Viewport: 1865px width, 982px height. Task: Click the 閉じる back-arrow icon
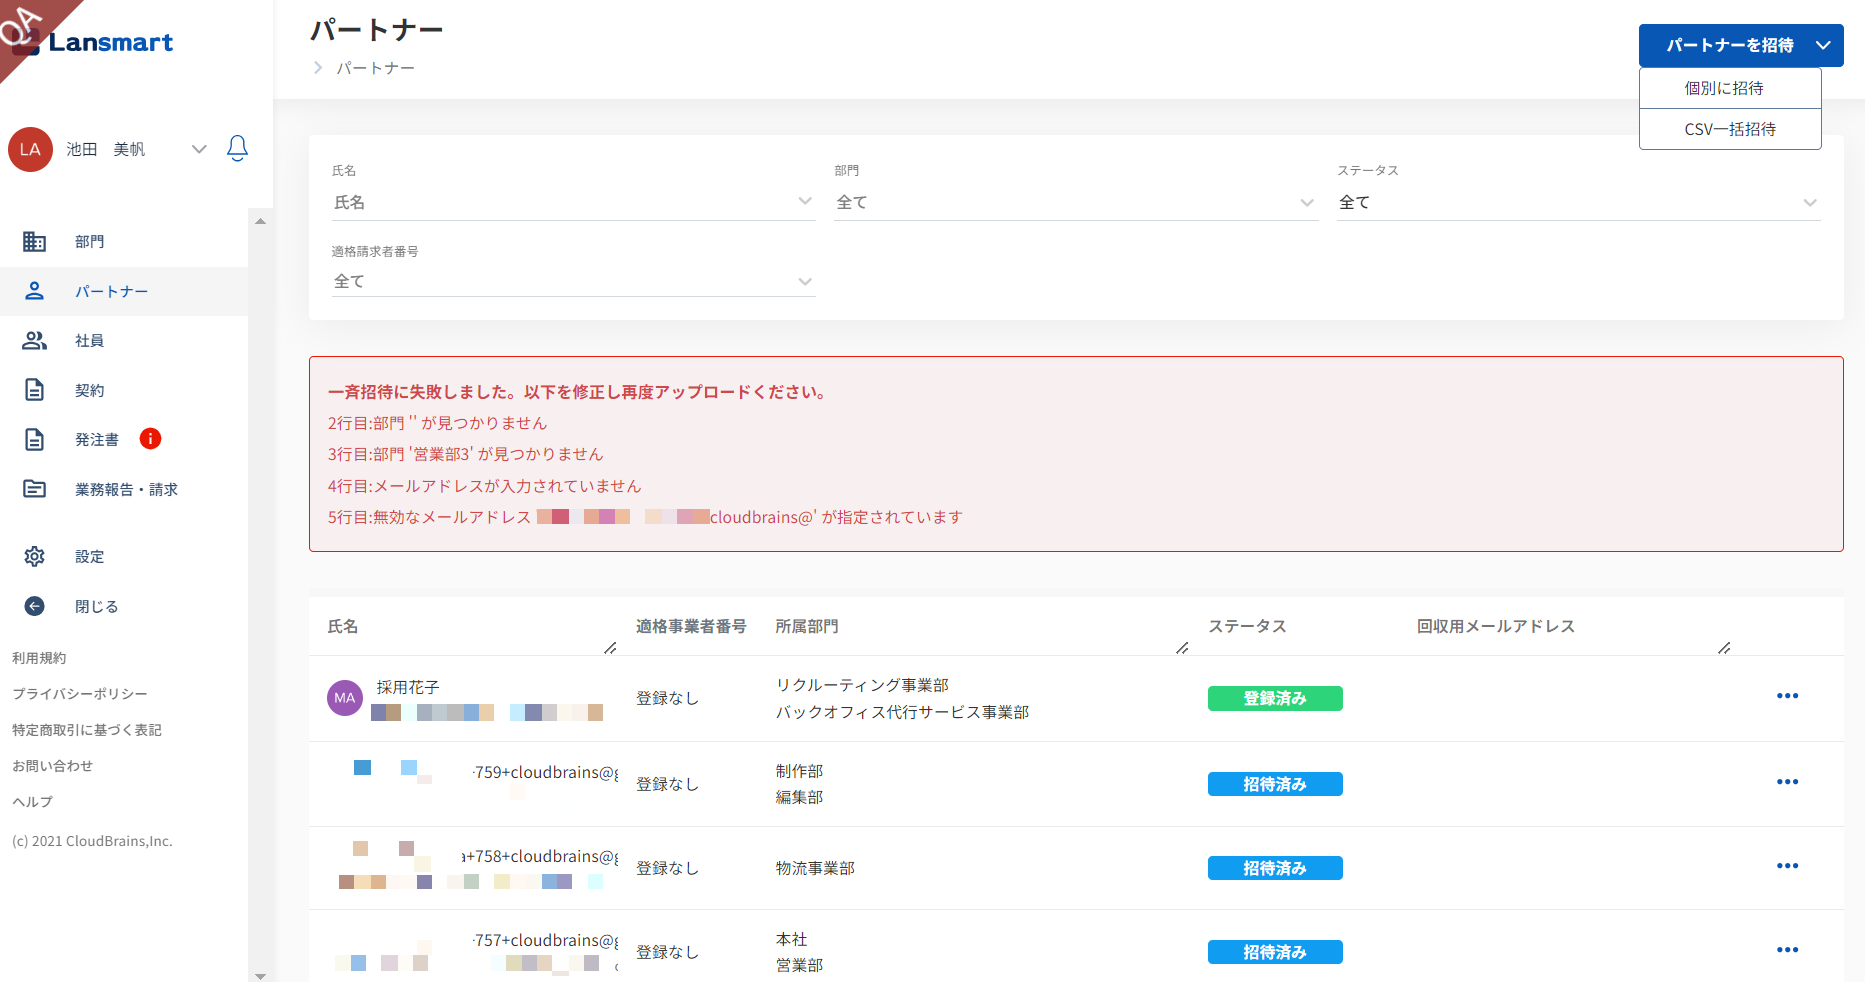(34, 606)
